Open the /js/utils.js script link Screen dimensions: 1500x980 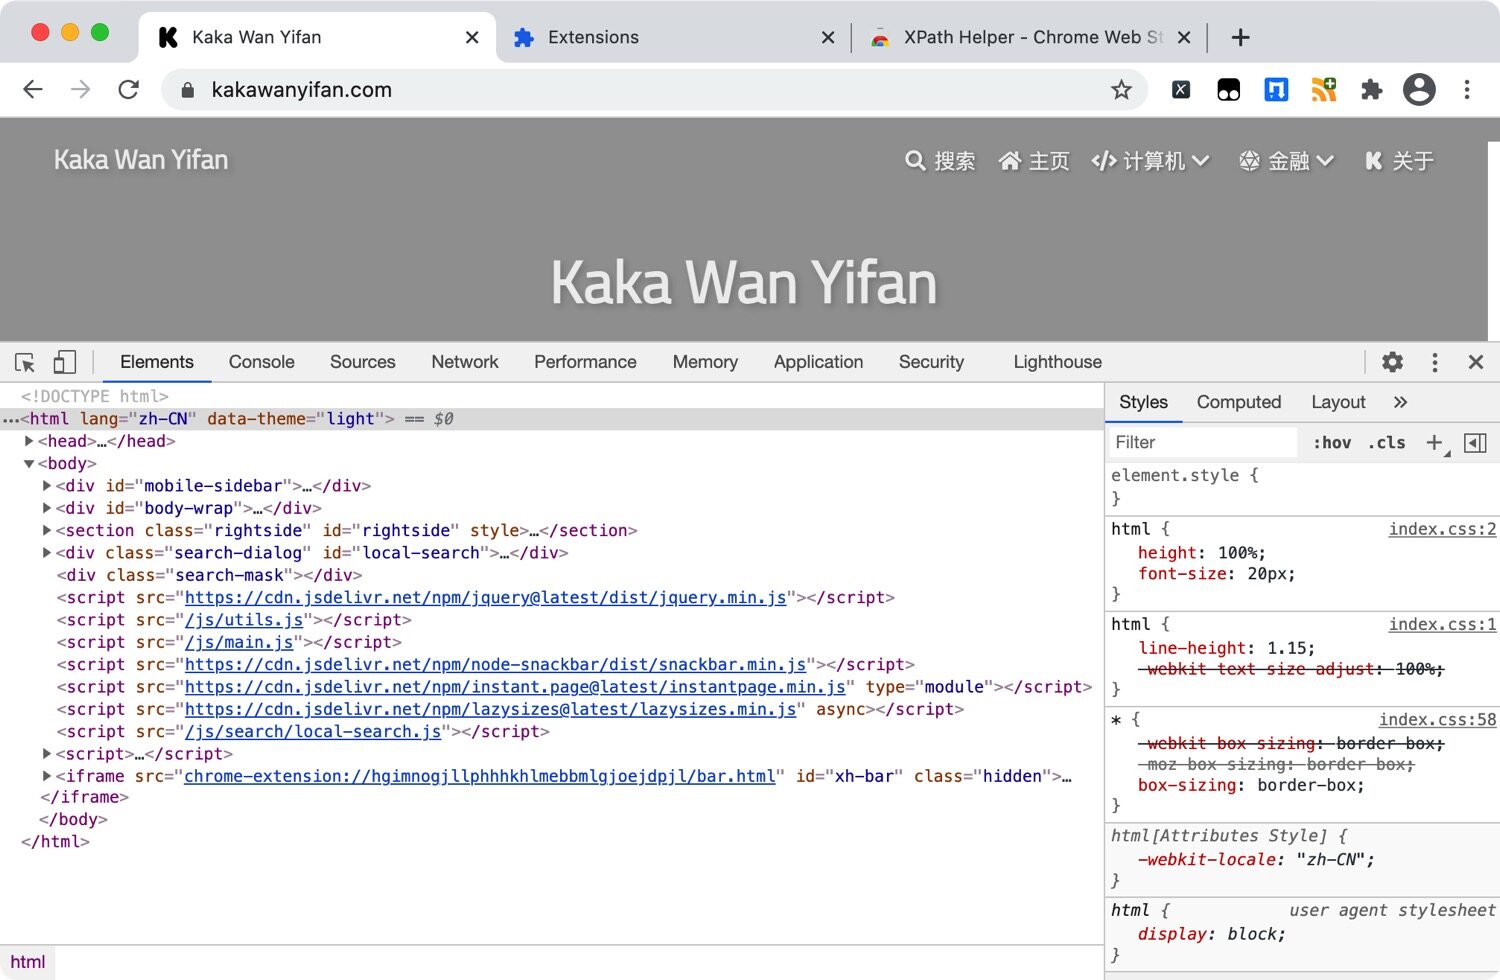244,620
